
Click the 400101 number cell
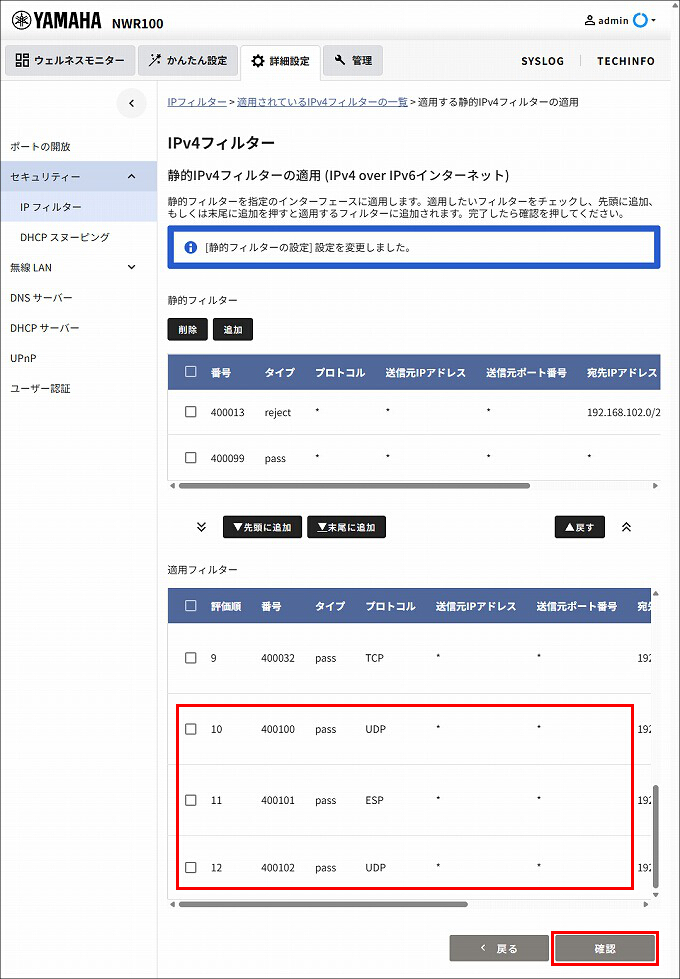click(277, 800)
